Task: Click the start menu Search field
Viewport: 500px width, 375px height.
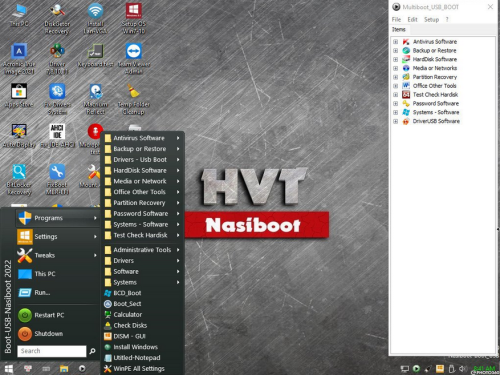Action: coord(52,351)
